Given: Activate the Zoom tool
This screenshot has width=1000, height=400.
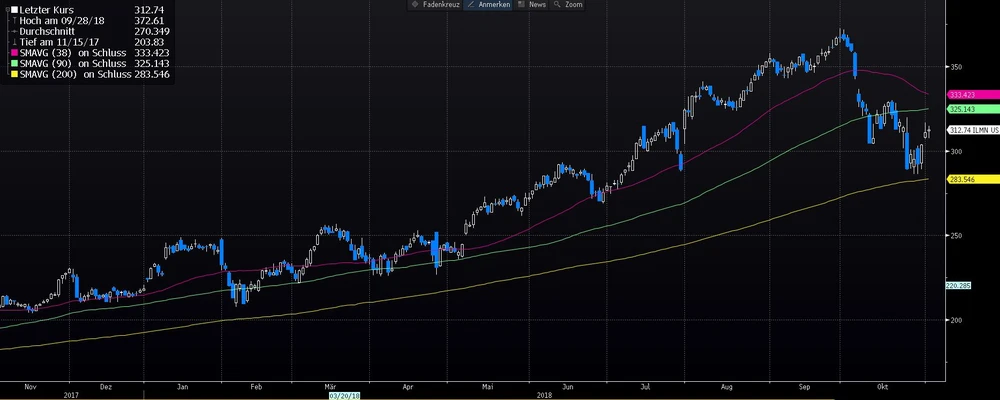Looking at the screenshot, I should pyautogui.click(x=573, y=5).
